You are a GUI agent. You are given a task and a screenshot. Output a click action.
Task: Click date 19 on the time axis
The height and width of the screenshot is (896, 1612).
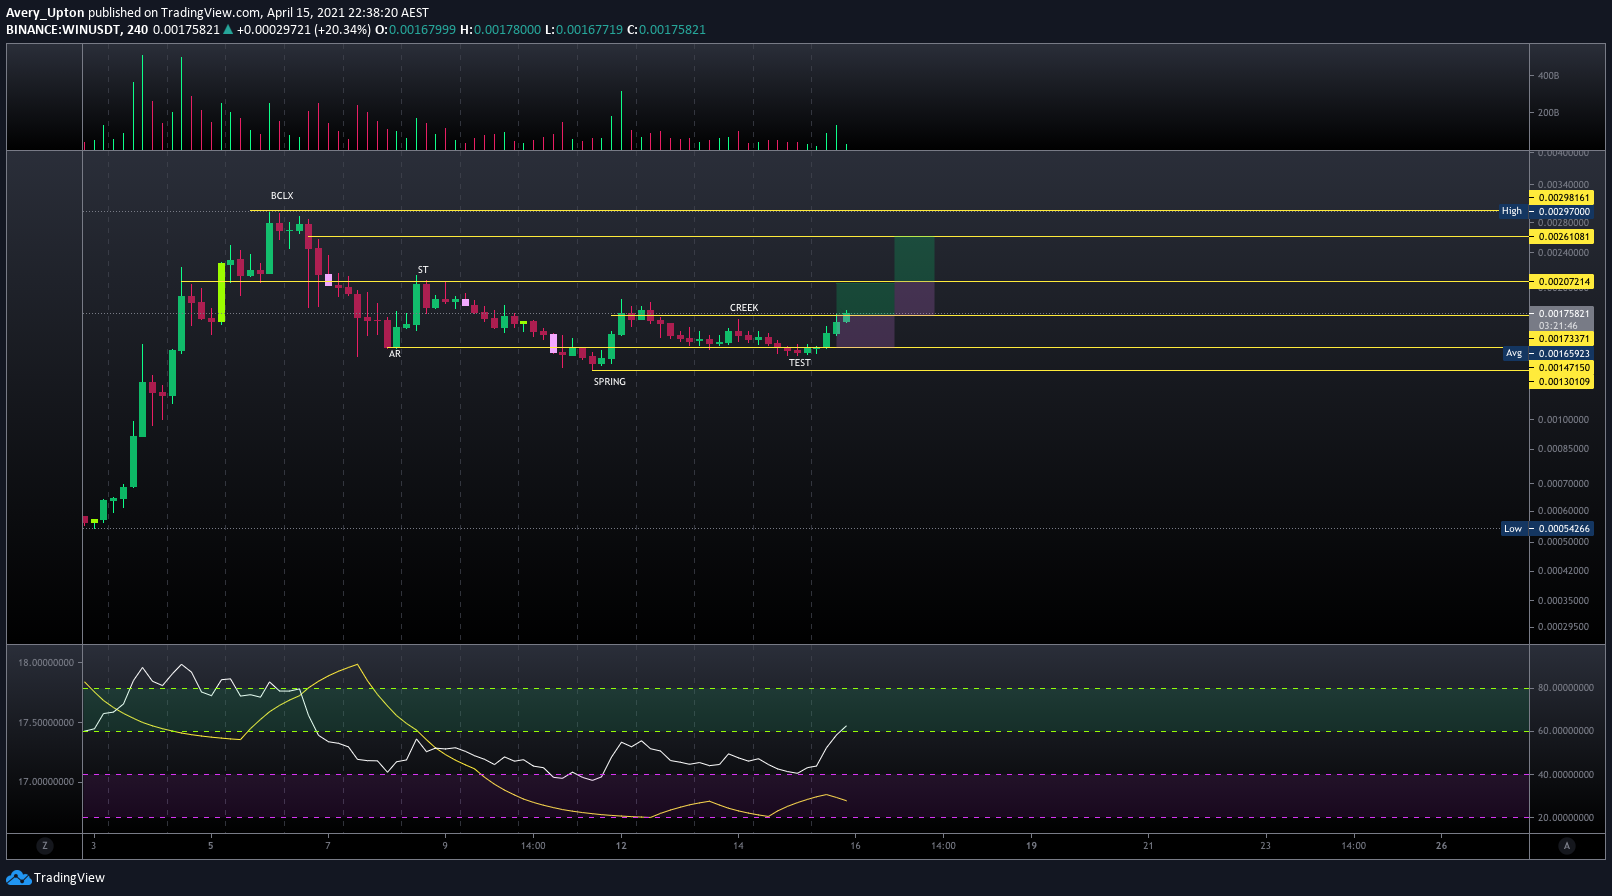[1031, 846]
